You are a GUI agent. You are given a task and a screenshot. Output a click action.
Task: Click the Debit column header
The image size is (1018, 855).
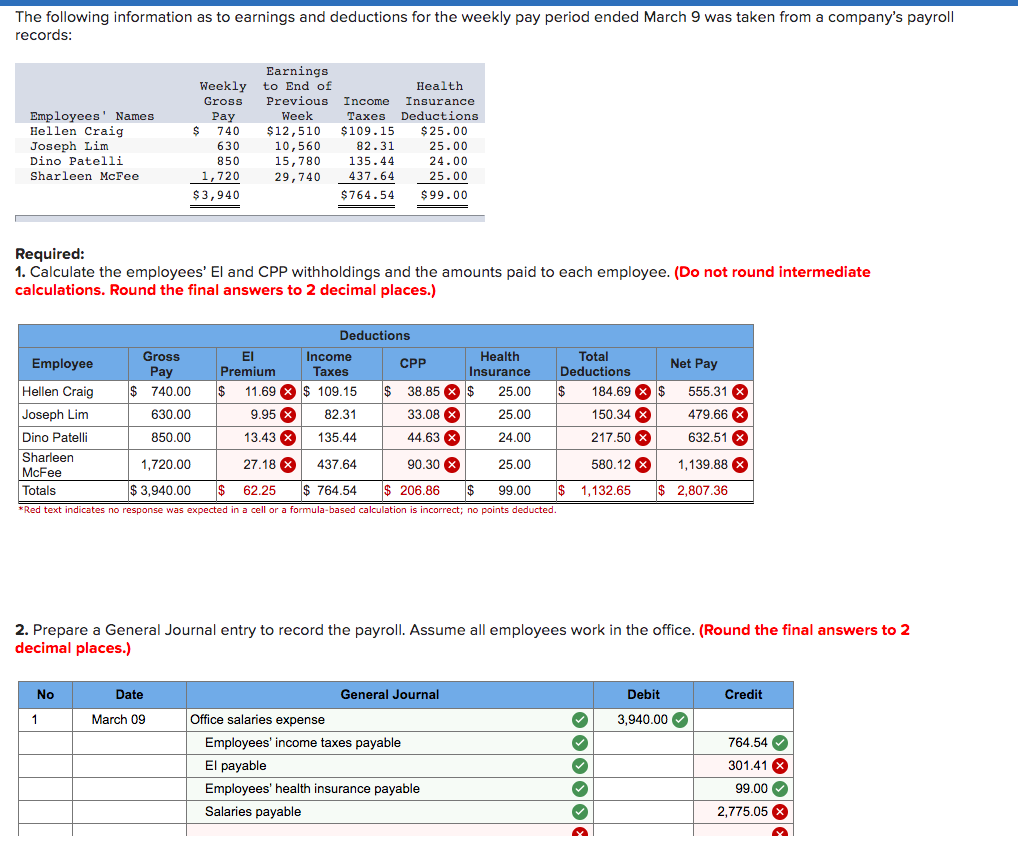643,695
